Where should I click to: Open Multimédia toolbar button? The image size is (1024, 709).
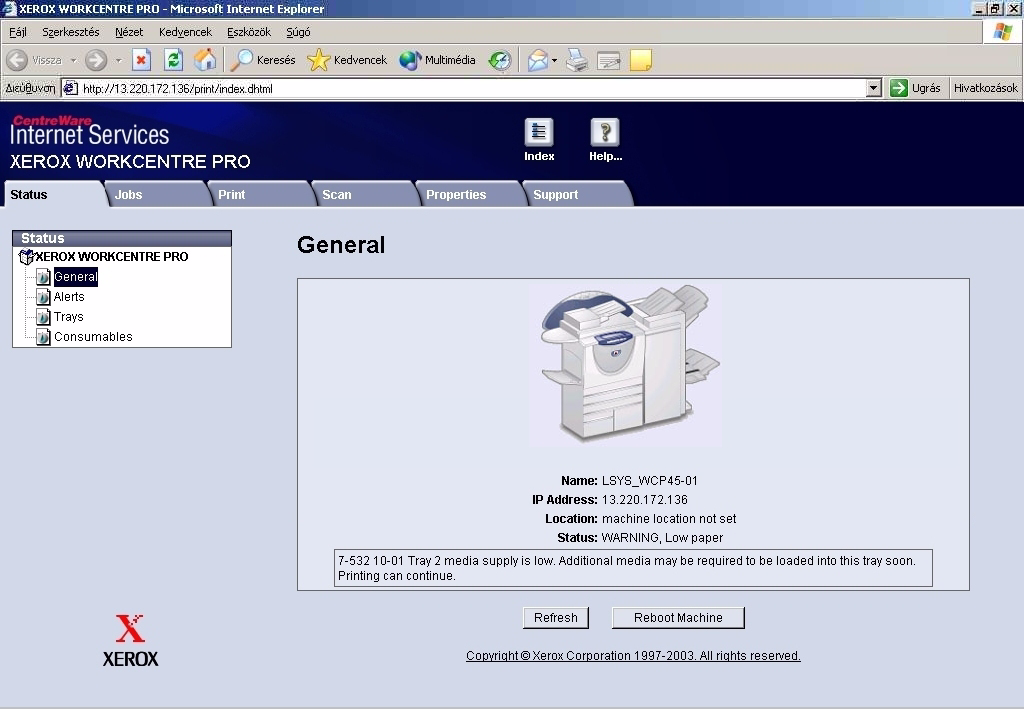click(x=437, y=60)
